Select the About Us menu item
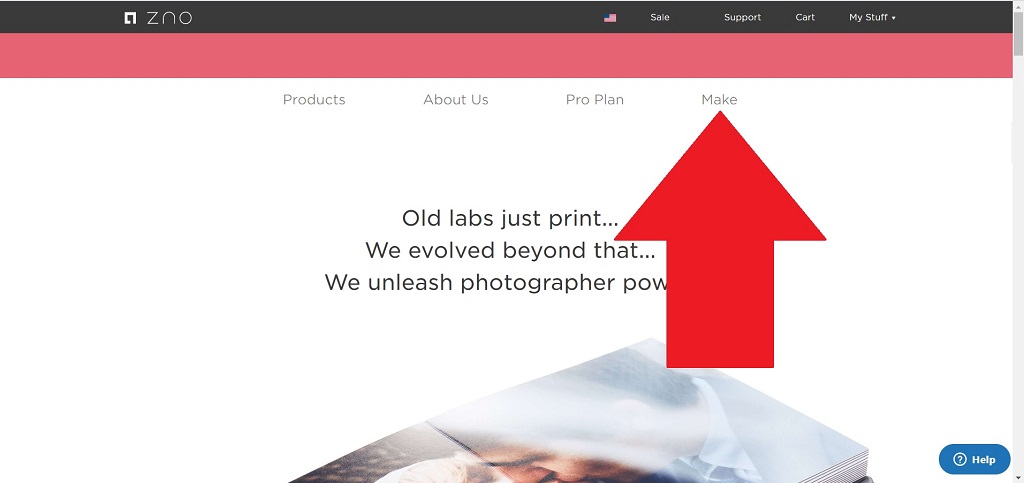 [x=456, y=100]
